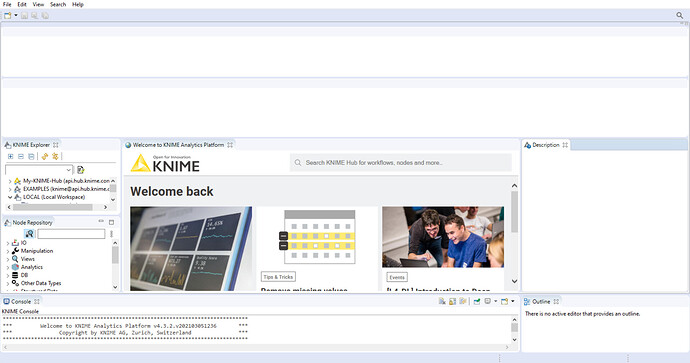The width and height of the screenshot is (690, 363).
Task: Toggle Pin Console icon in Console toolbar
Action: (x=477, y=301)
